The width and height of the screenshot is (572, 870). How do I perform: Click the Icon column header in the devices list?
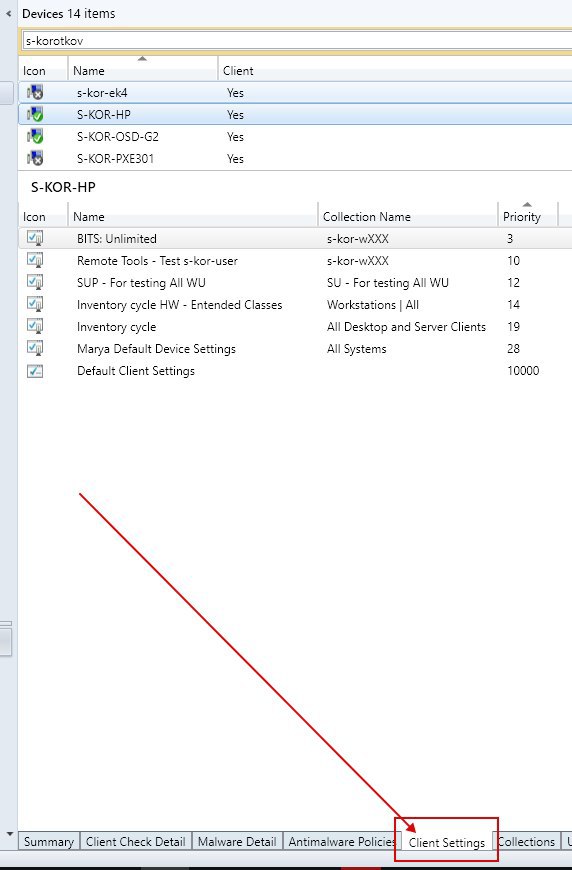(x=43, y=70)
